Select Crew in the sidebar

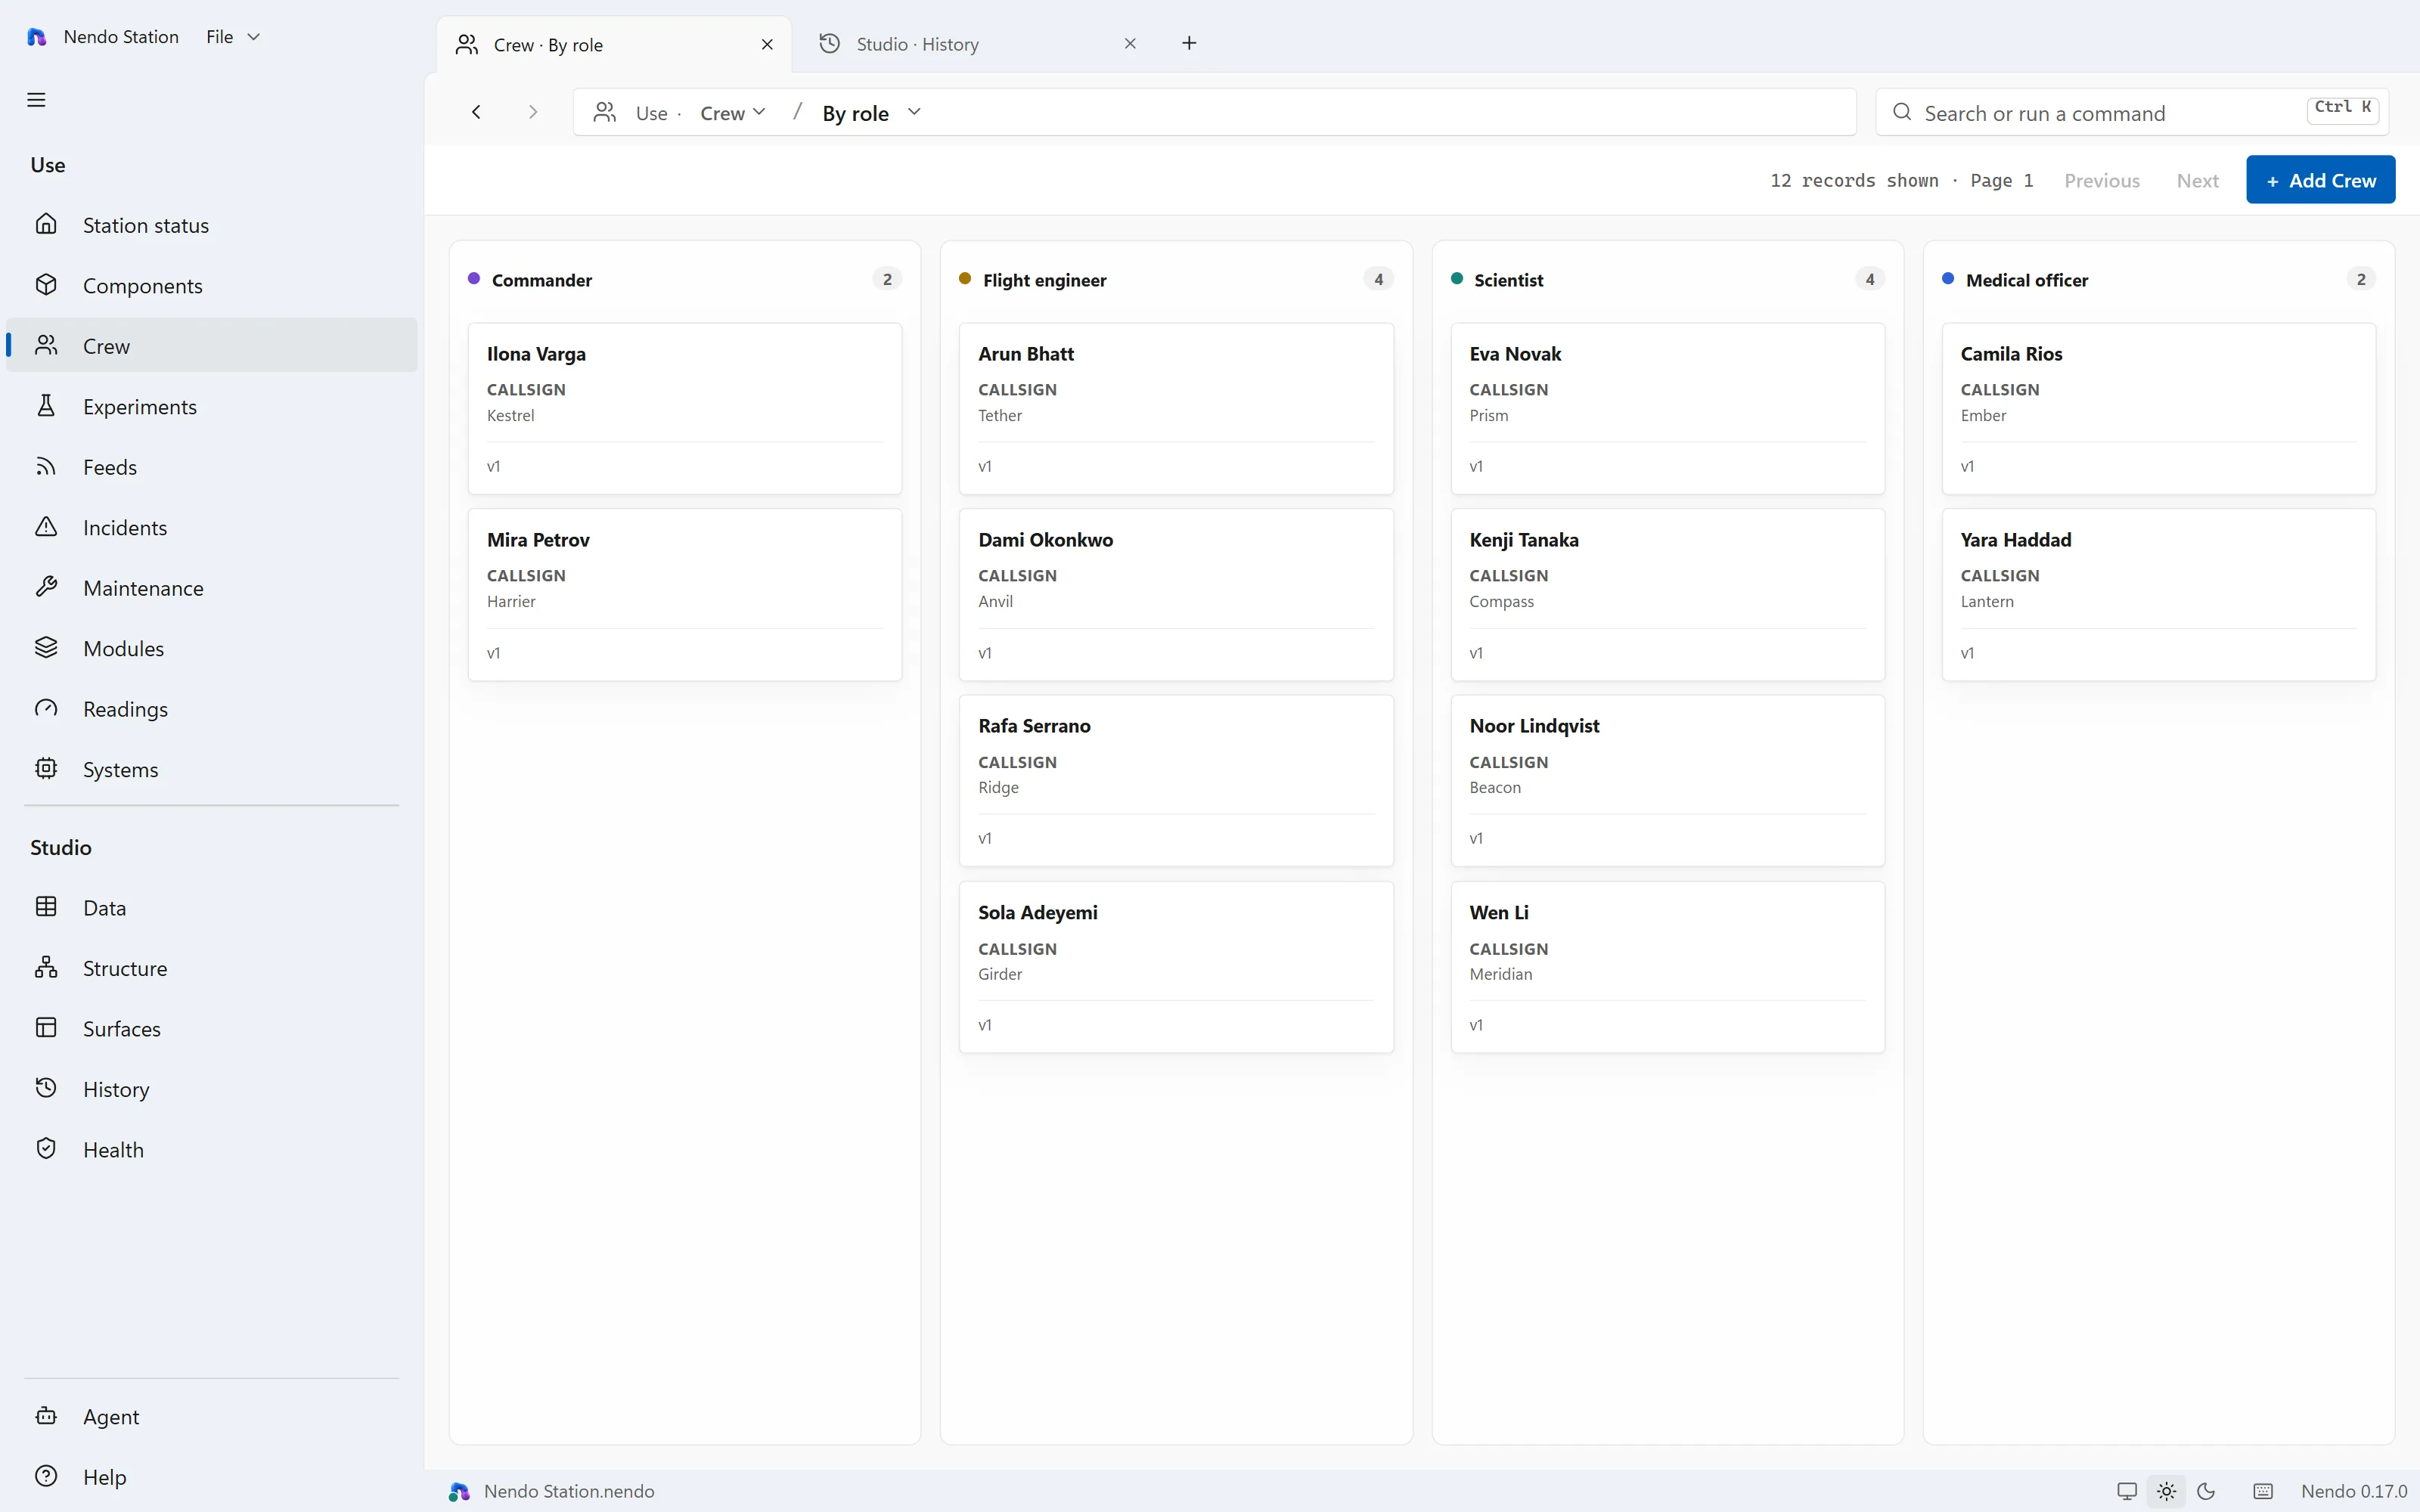pos(211,346)
